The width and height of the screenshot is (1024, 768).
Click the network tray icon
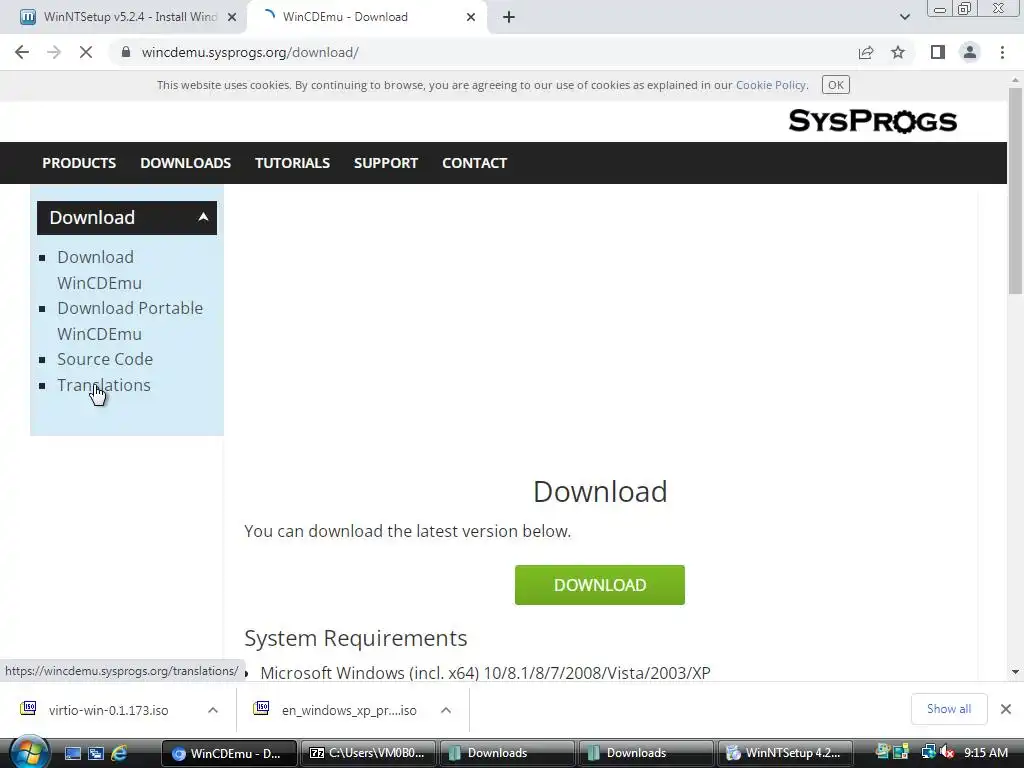(928, 752)
